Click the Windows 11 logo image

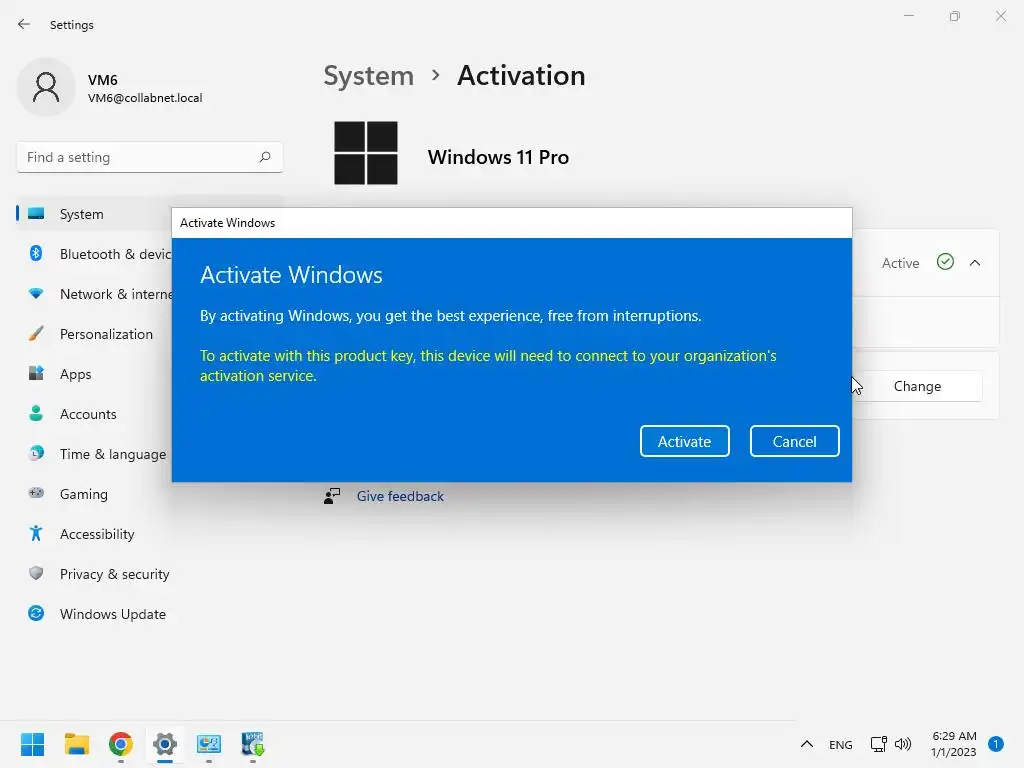point(366,153)
